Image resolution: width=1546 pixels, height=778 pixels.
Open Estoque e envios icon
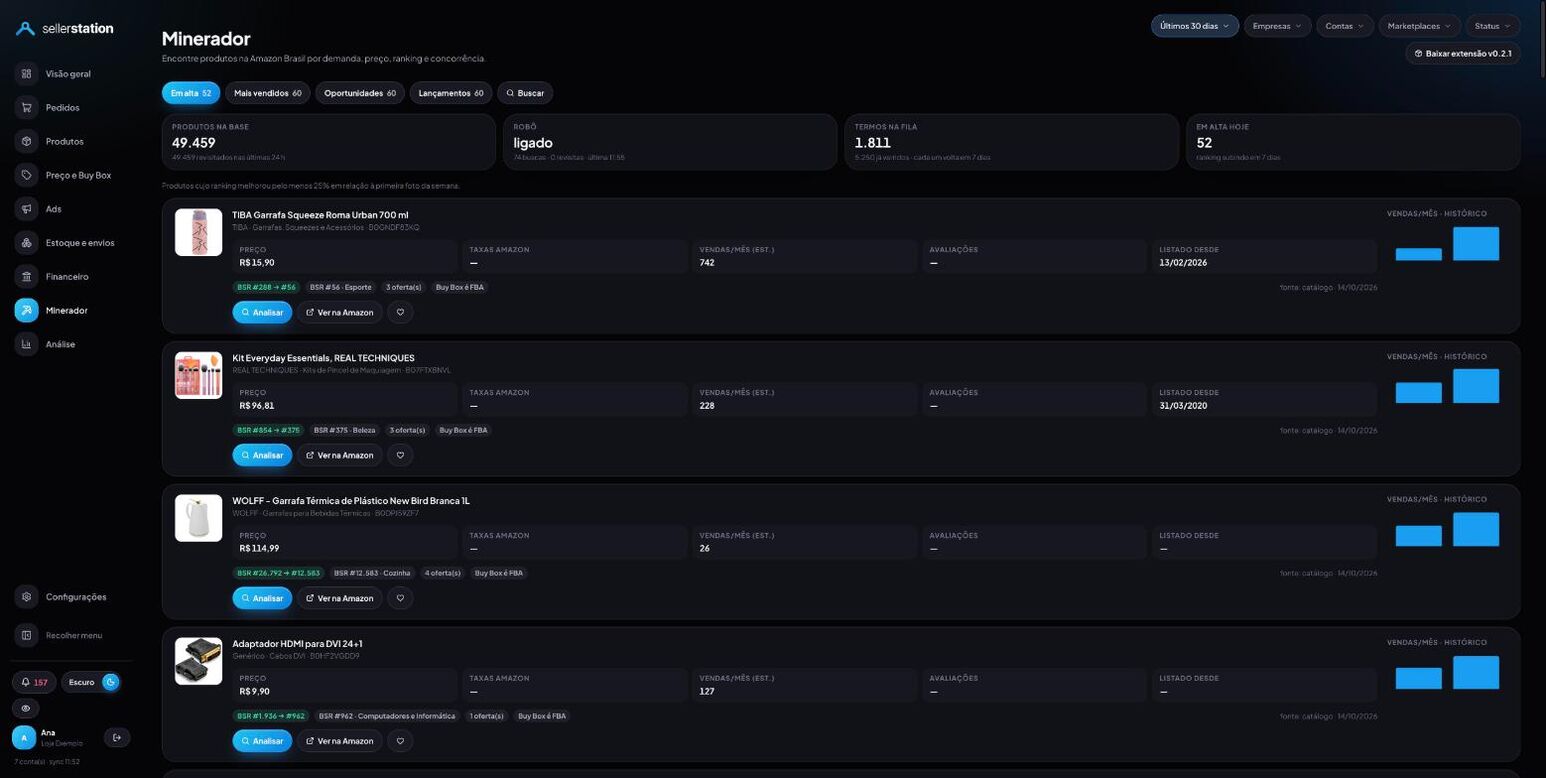pos(26,243)
